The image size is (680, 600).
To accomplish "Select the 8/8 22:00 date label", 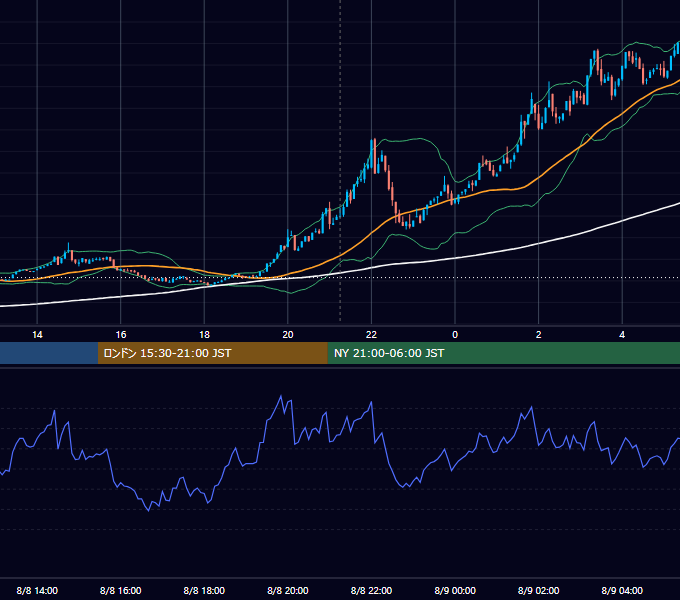I will 371,590.
